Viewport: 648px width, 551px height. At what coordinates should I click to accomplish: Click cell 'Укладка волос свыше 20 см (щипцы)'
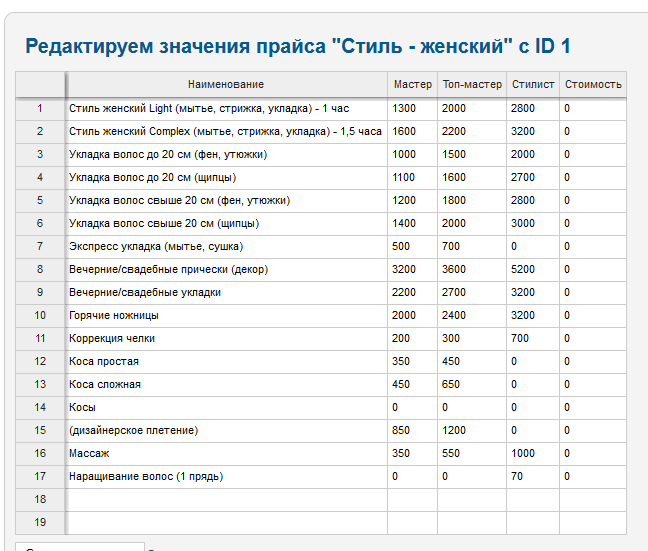tap(226, 224)
